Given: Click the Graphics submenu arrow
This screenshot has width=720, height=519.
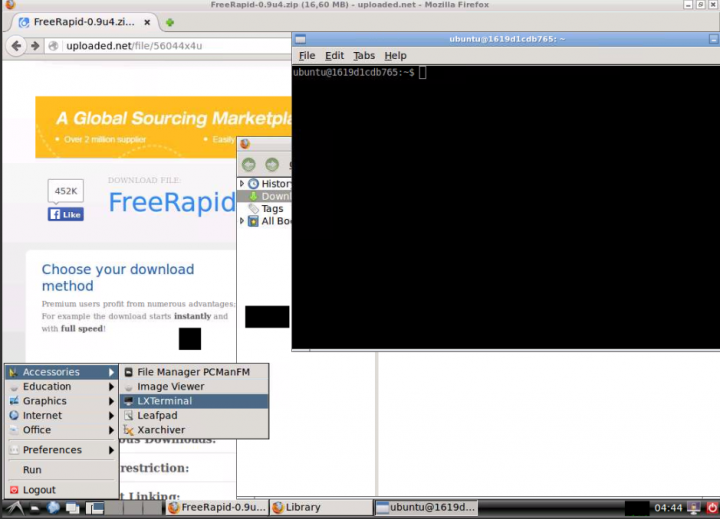Looking at the screenshot, I should (x=111, y=401).
